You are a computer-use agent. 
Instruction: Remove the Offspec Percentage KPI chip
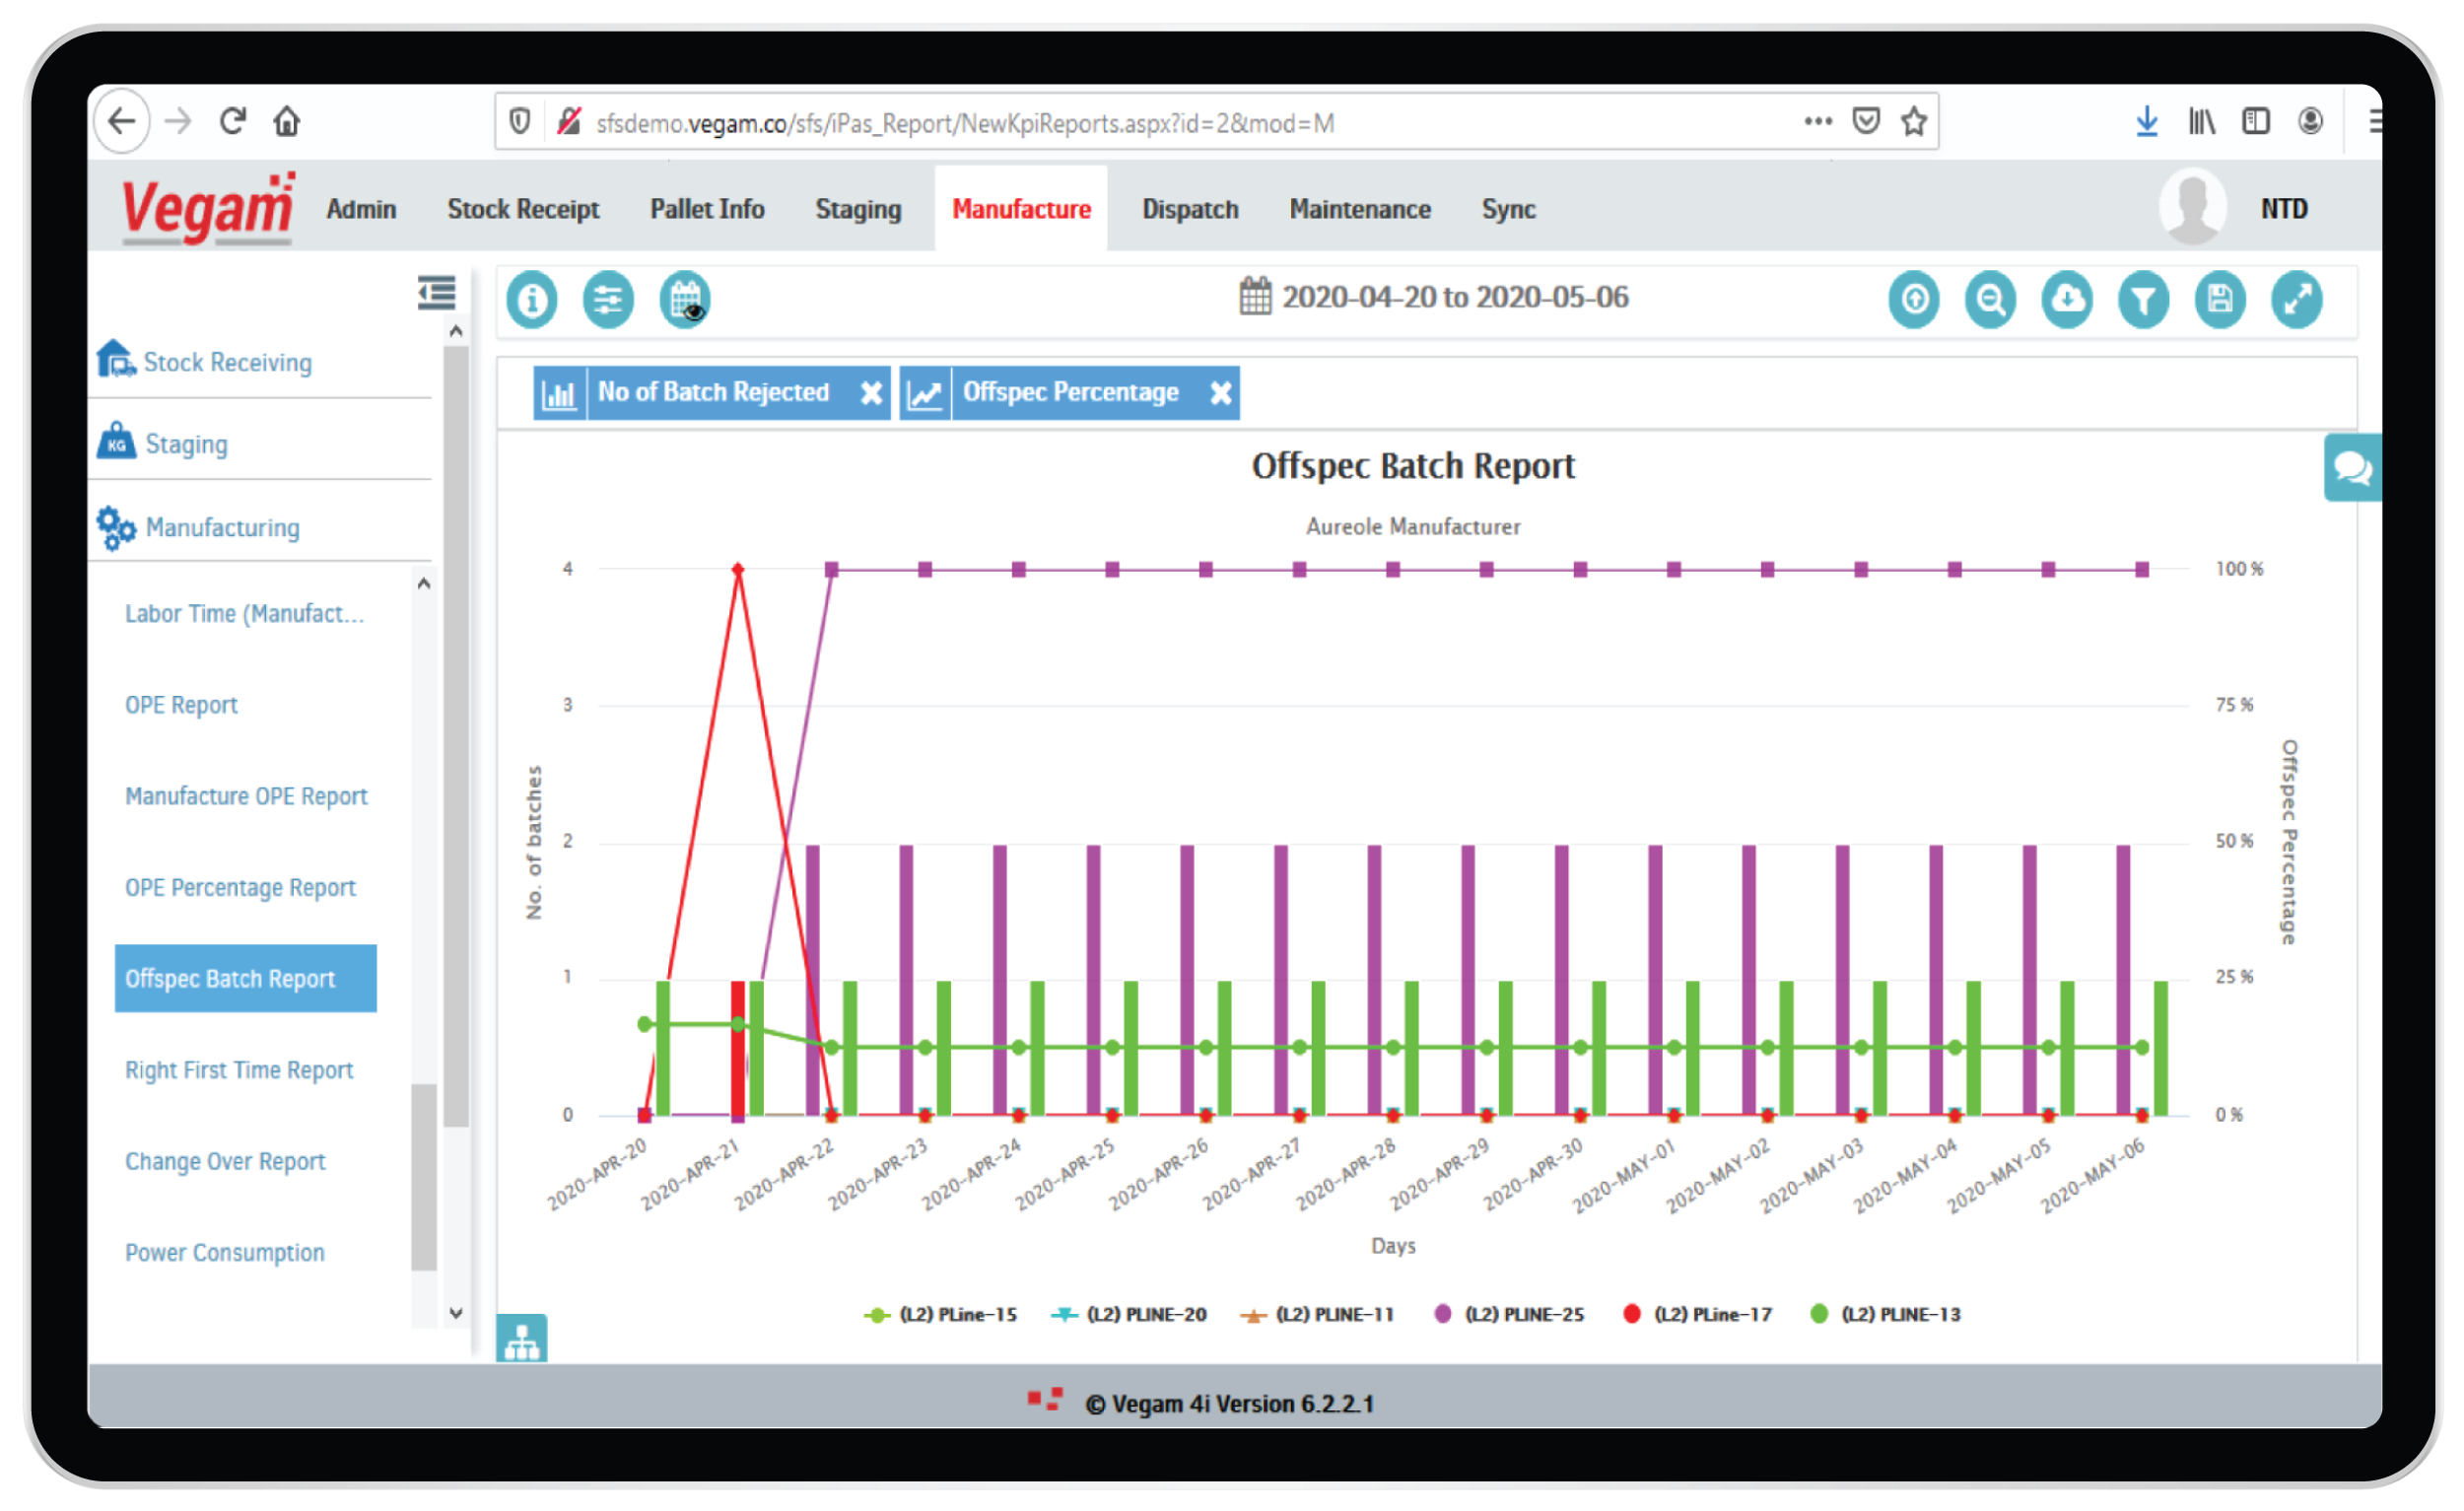coord(1220,393)
